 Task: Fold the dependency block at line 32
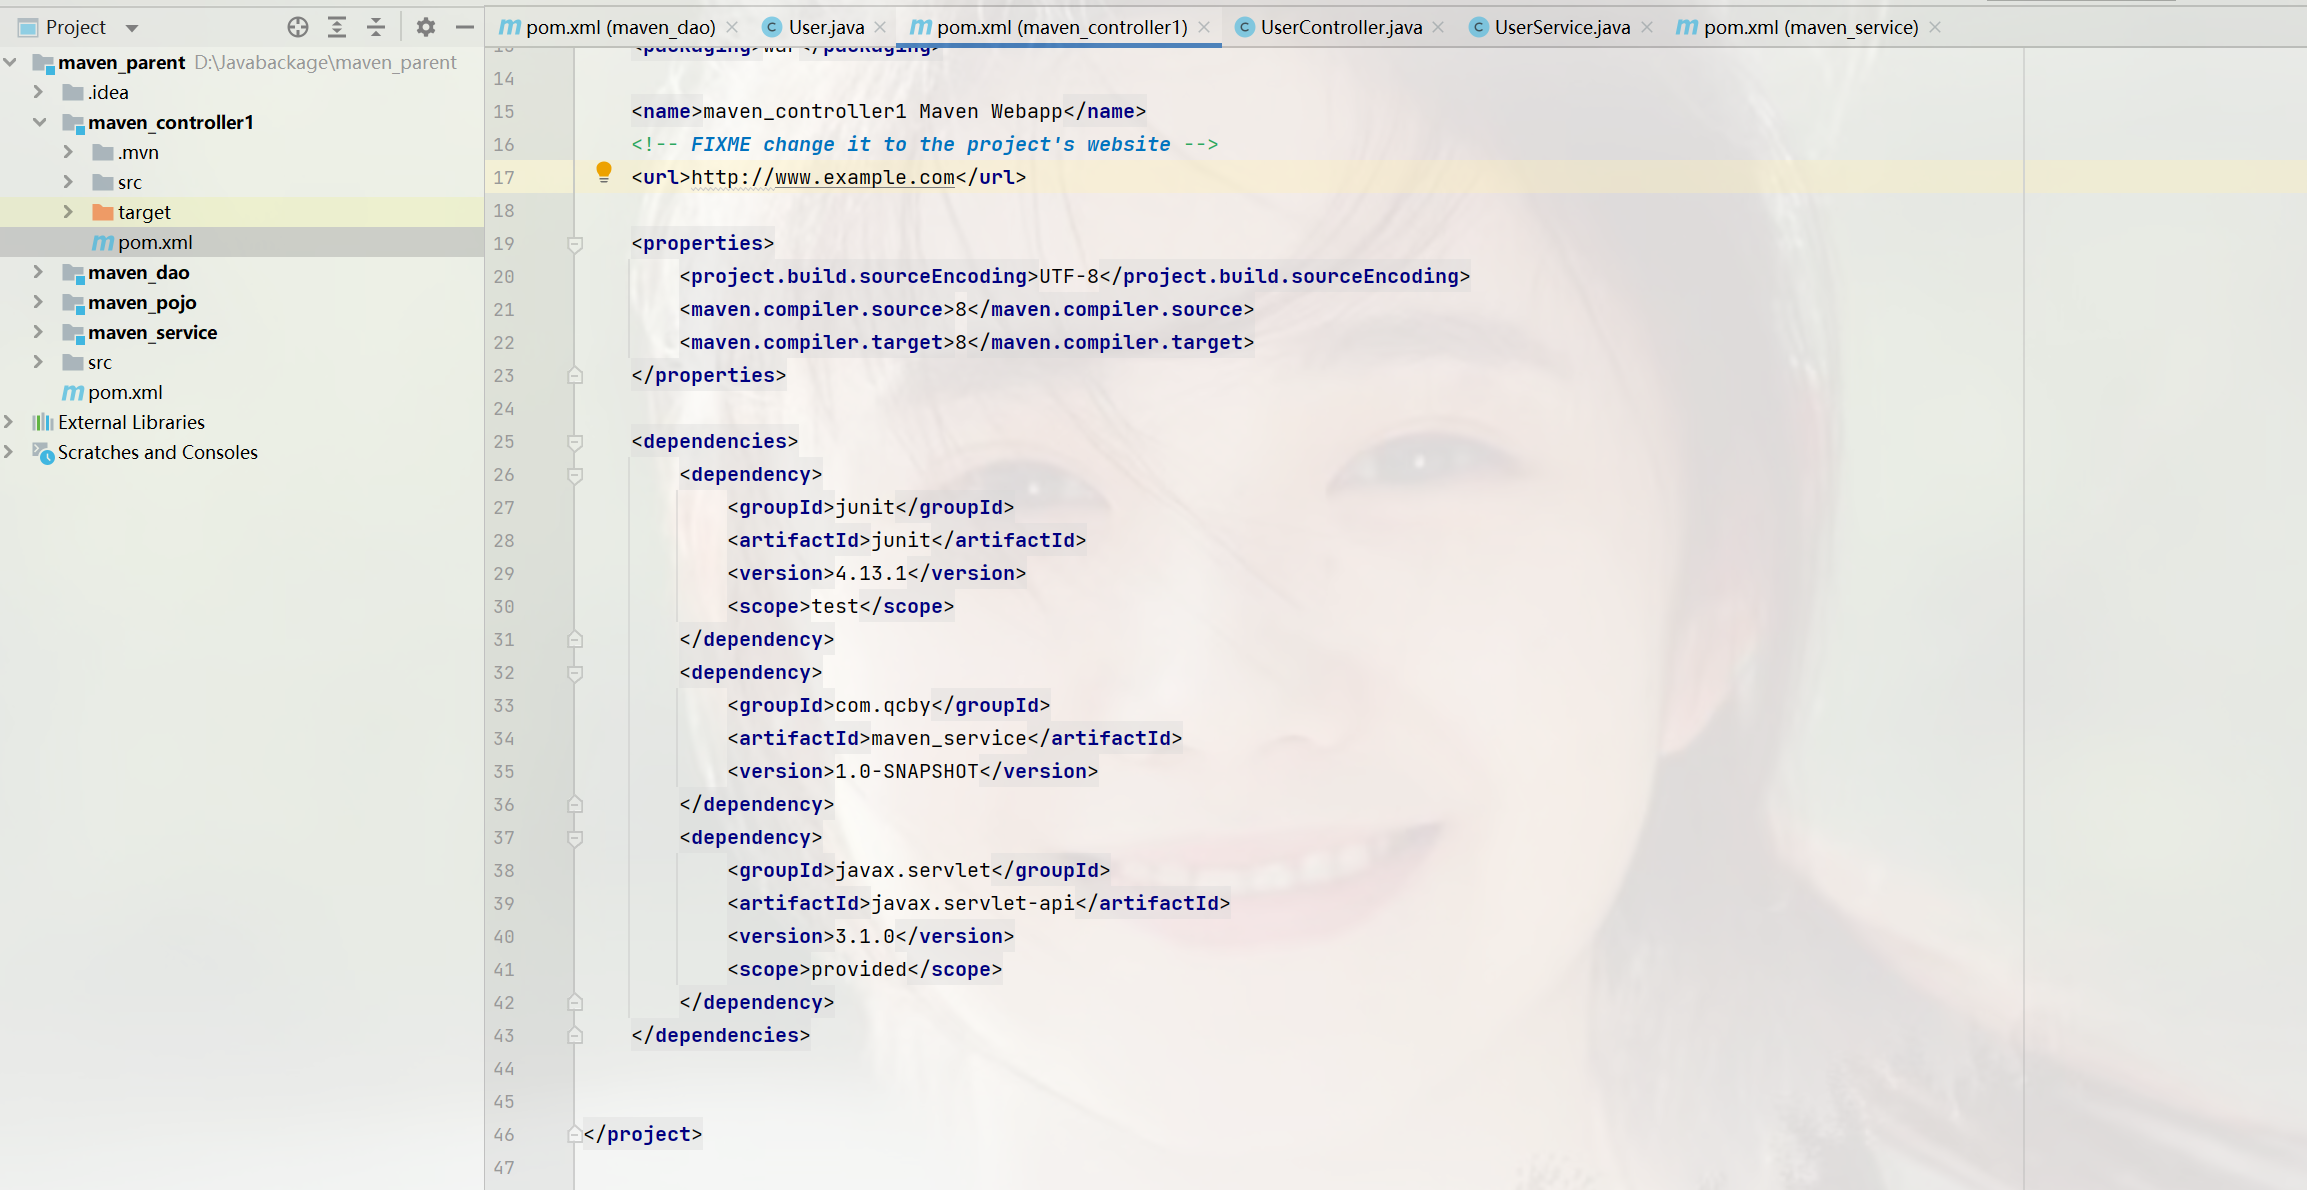[x=575, y=673]
